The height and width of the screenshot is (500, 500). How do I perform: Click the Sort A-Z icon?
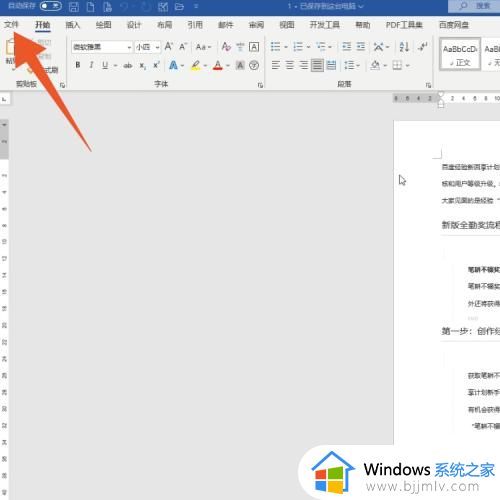point(404,47)
